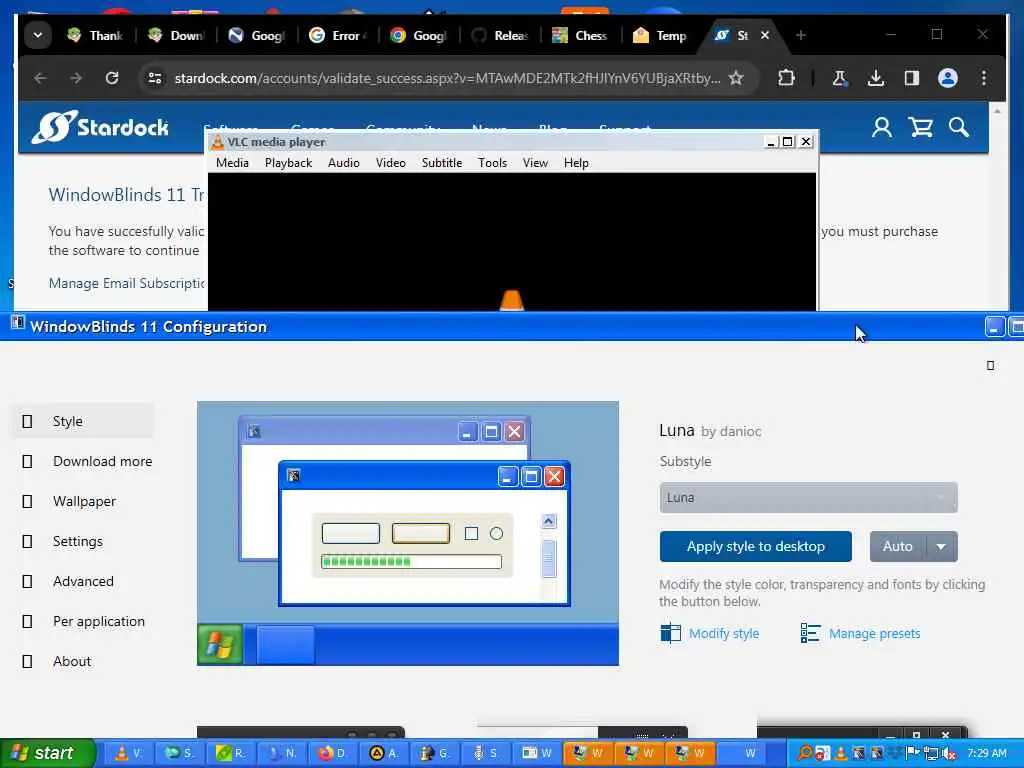Click Manage Email Subscriptions link

coord(127,283)
